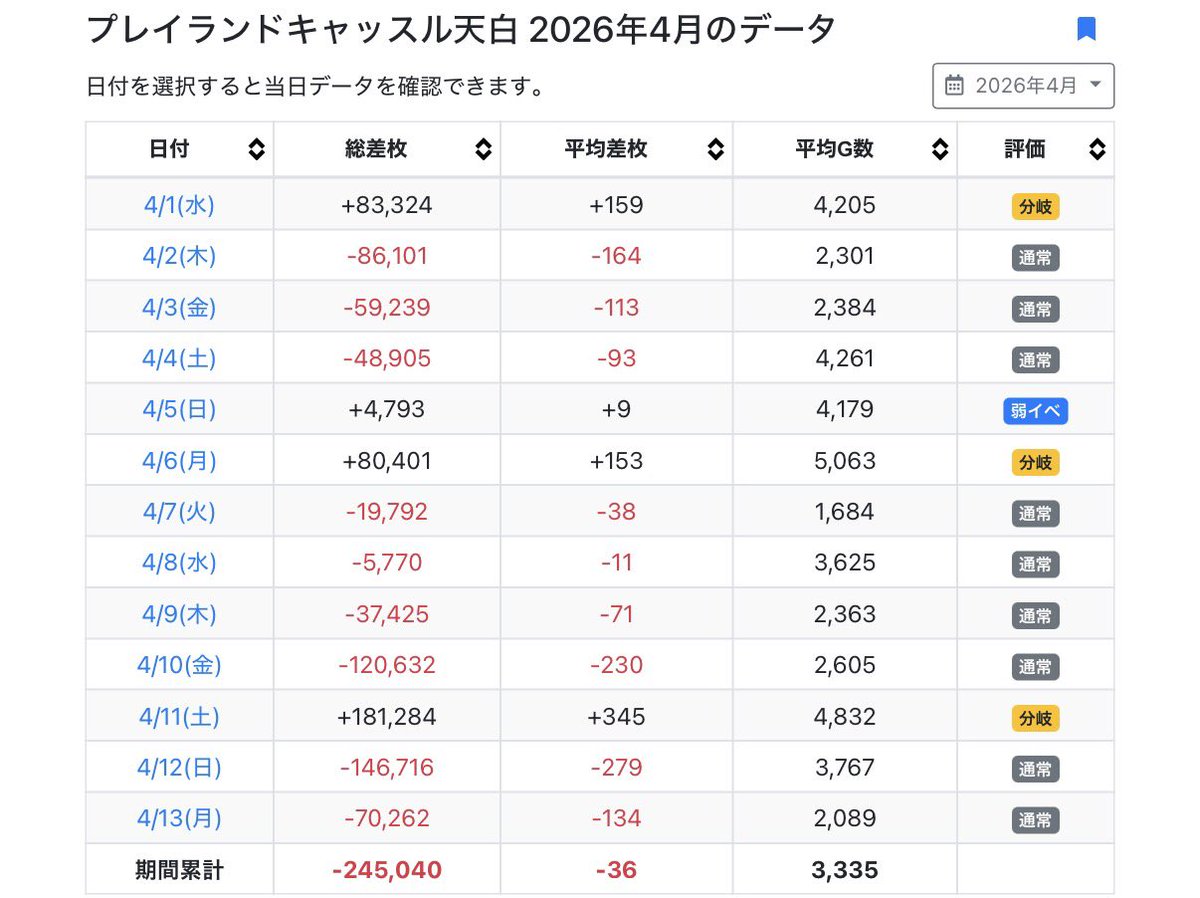Click calendar icon in month selector
Screen dimensions: 1200x898
[955, 85]
